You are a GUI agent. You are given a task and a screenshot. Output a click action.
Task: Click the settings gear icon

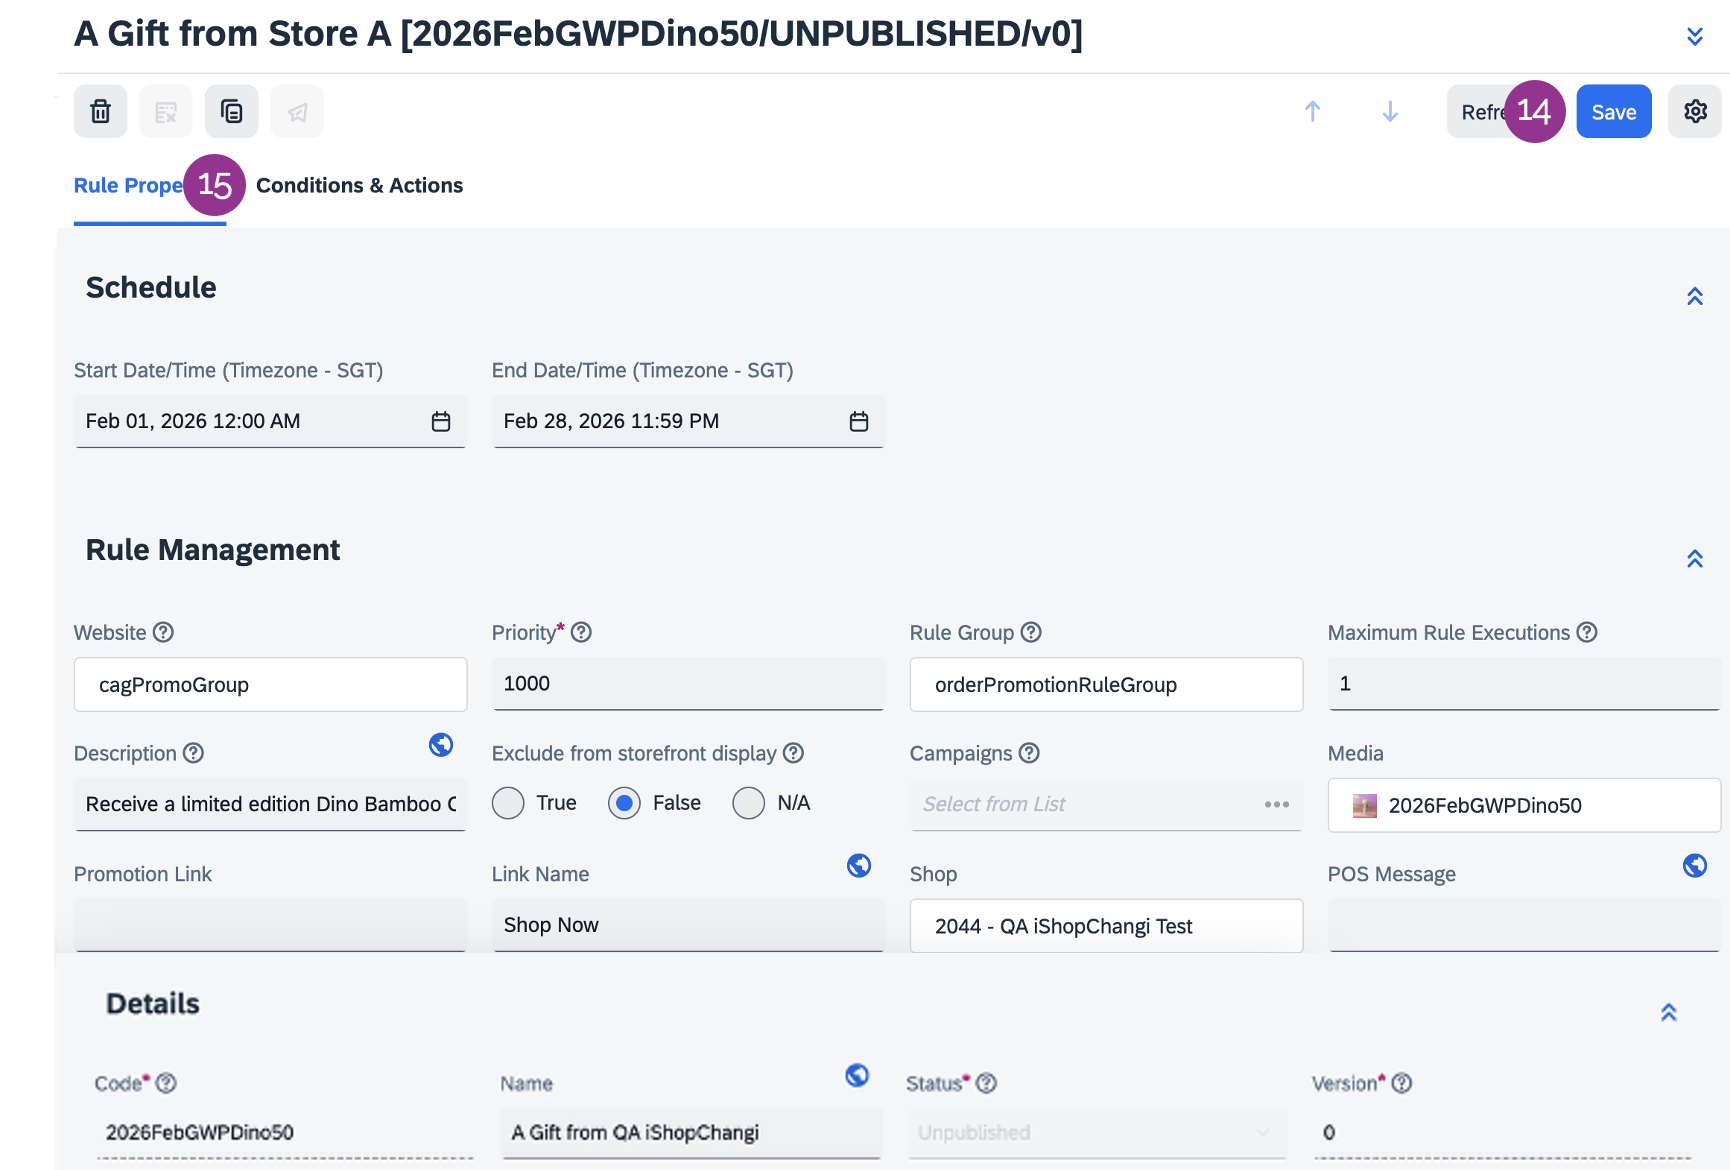[1694, 111]
